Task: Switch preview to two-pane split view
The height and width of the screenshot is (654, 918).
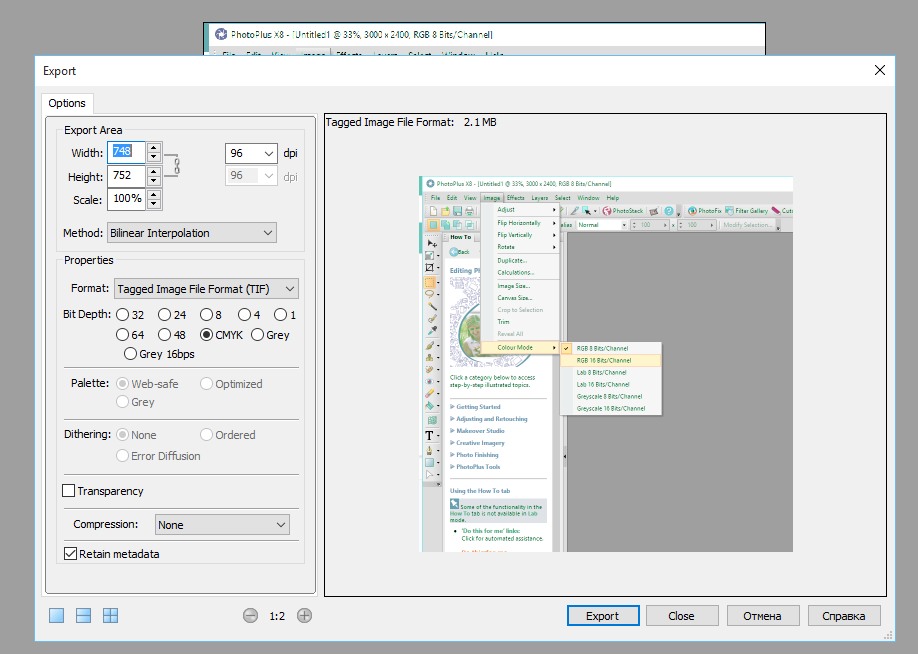Action: (x=84, y=615)
